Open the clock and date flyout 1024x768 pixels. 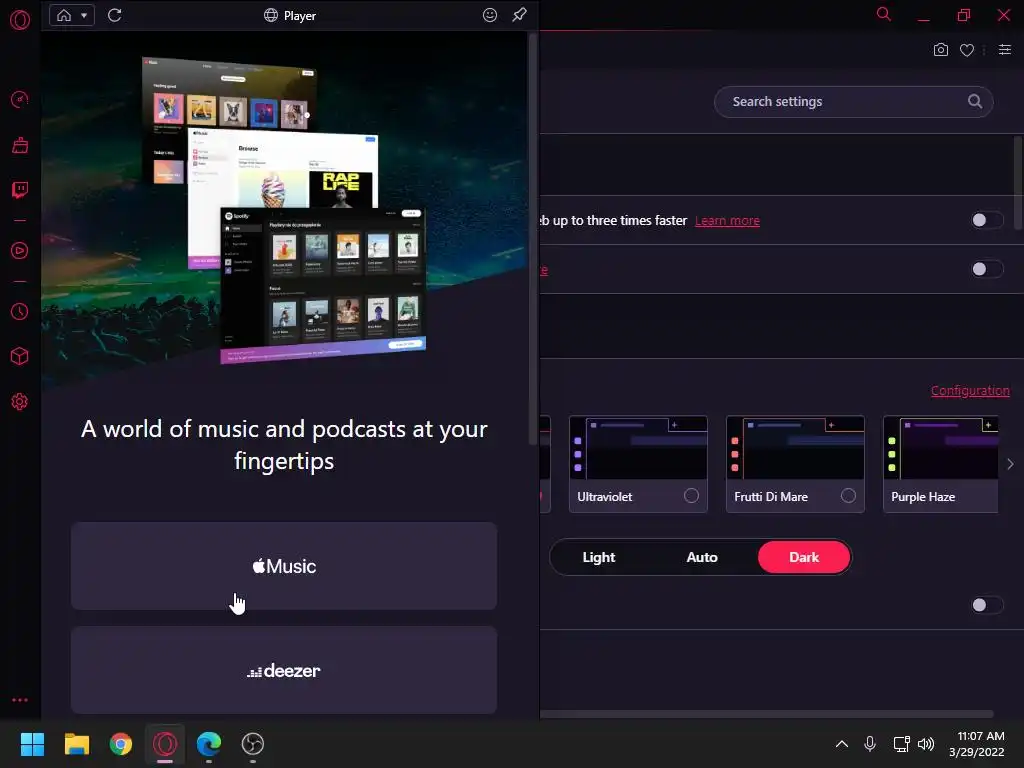[977, 744]
